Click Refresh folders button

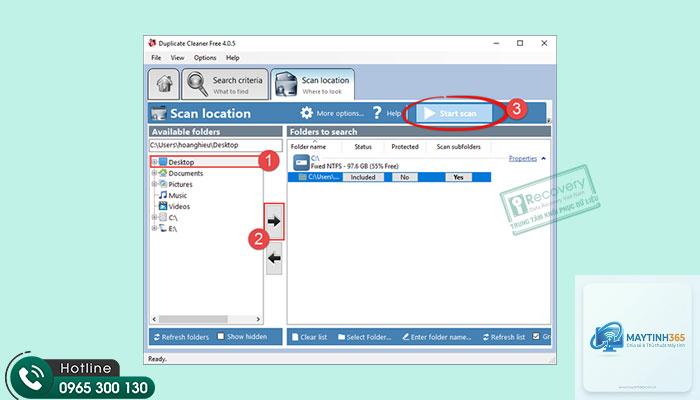(181, 337)
